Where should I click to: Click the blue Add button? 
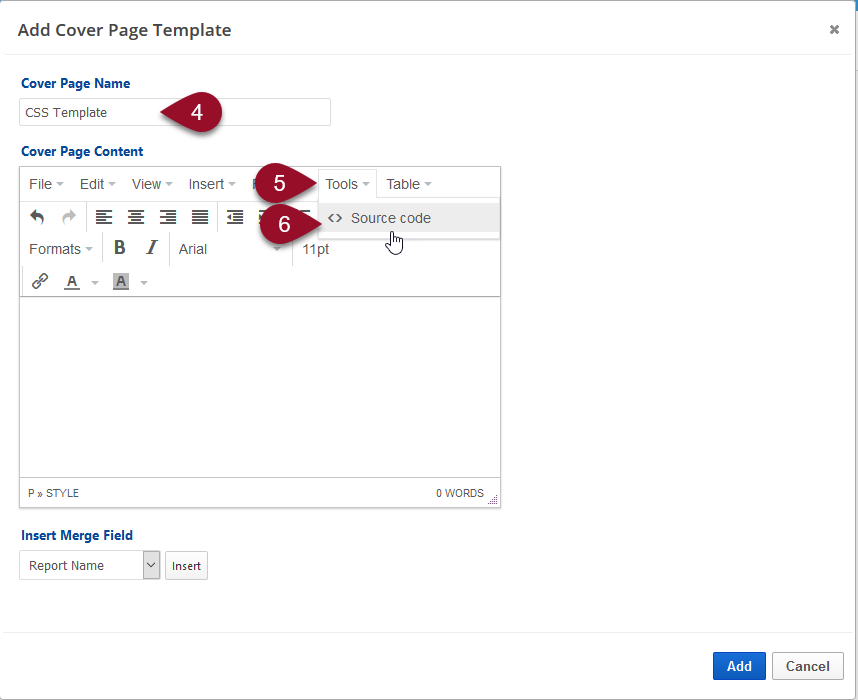tap(739, 666)
